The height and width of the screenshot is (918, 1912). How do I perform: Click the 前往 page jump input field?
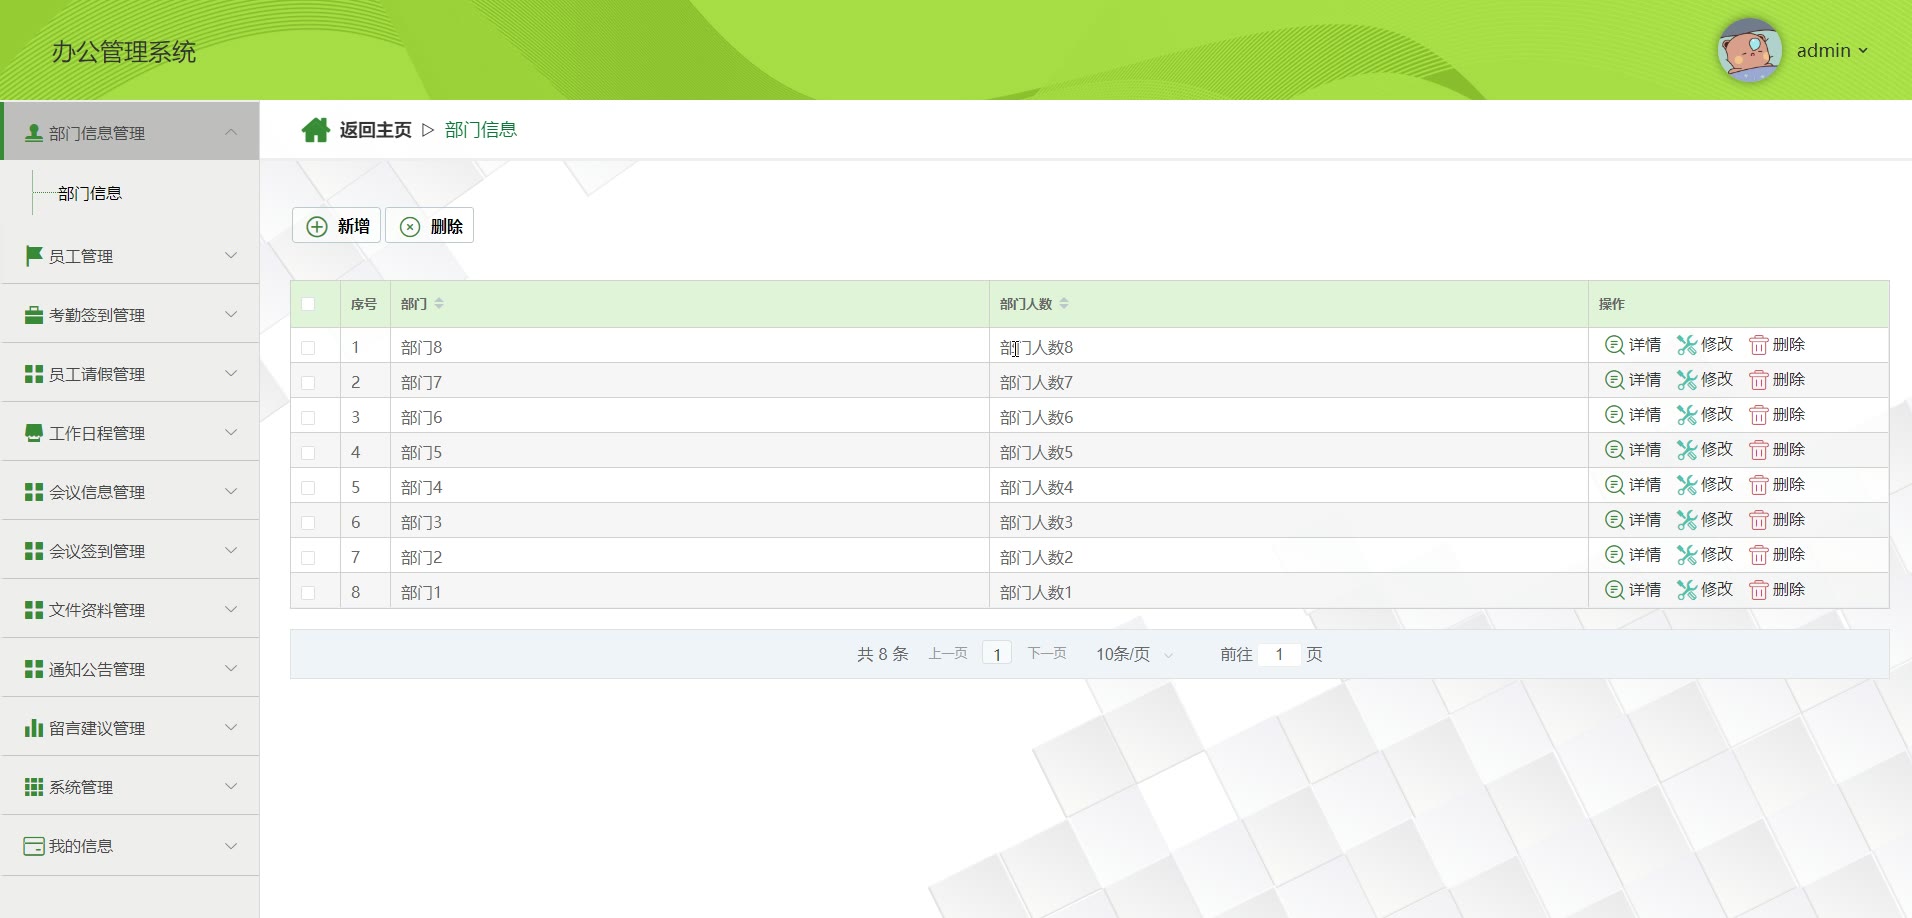(1279, 654)
